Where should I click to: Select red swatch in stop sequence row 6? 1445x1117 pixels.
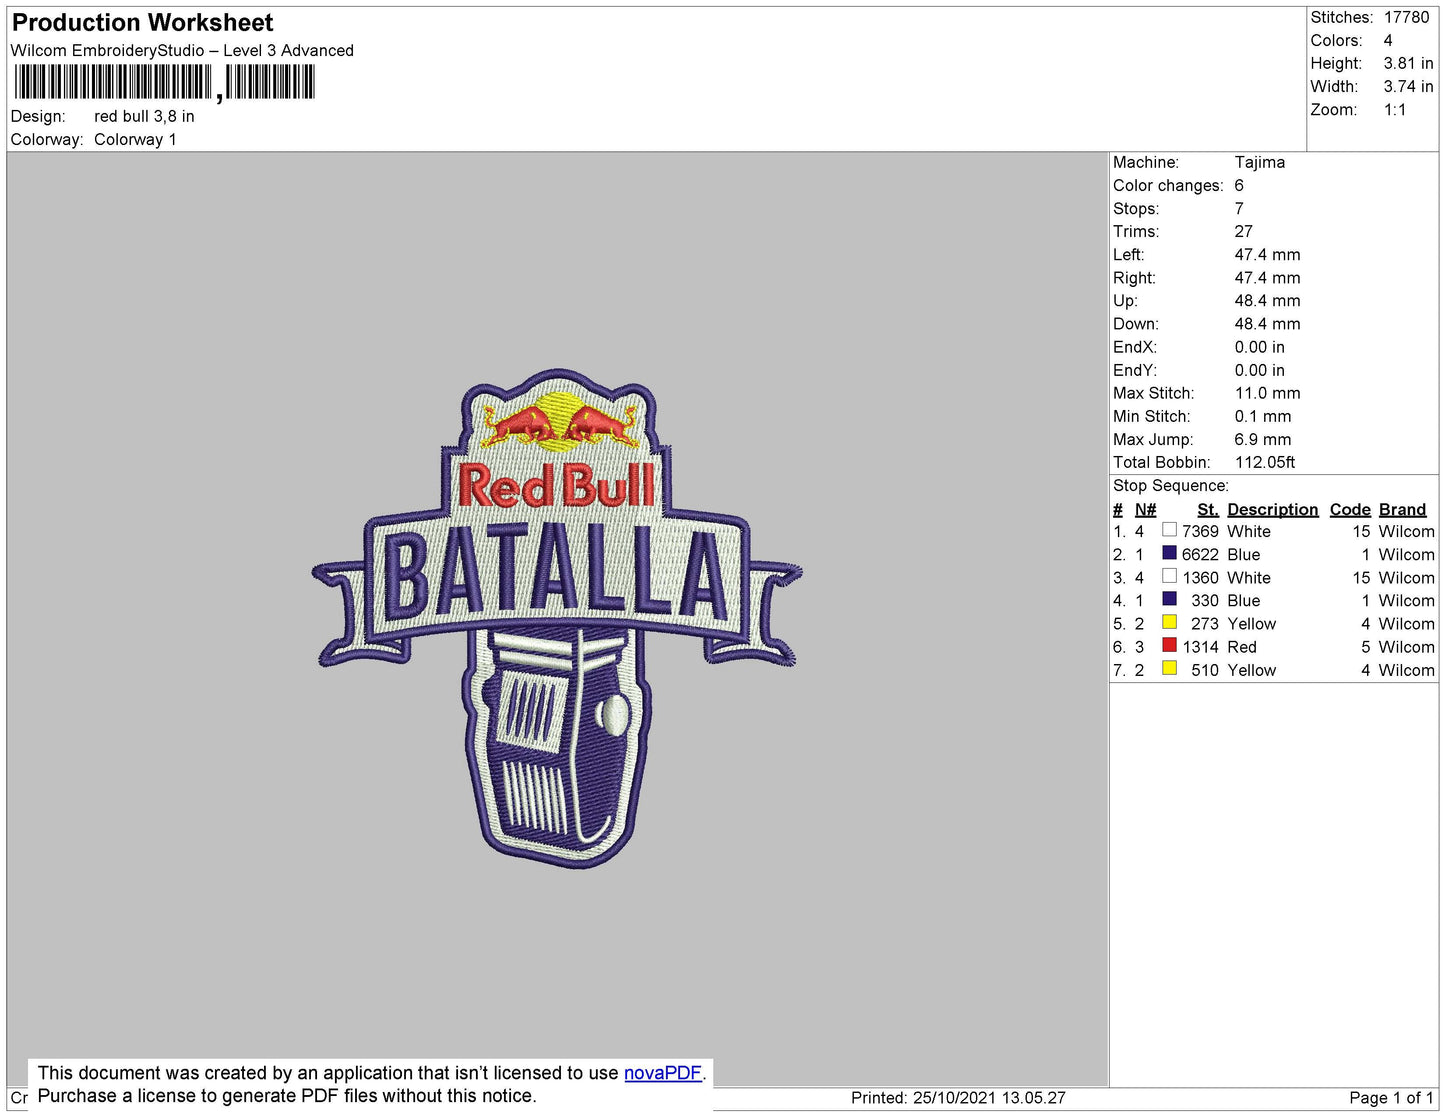pyautogui.click(x=1169, y=645)
